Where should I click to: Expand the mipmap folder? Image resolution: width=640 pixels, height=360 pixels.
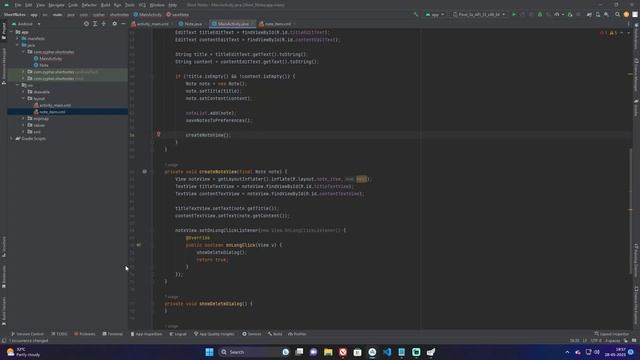(24, 118)
